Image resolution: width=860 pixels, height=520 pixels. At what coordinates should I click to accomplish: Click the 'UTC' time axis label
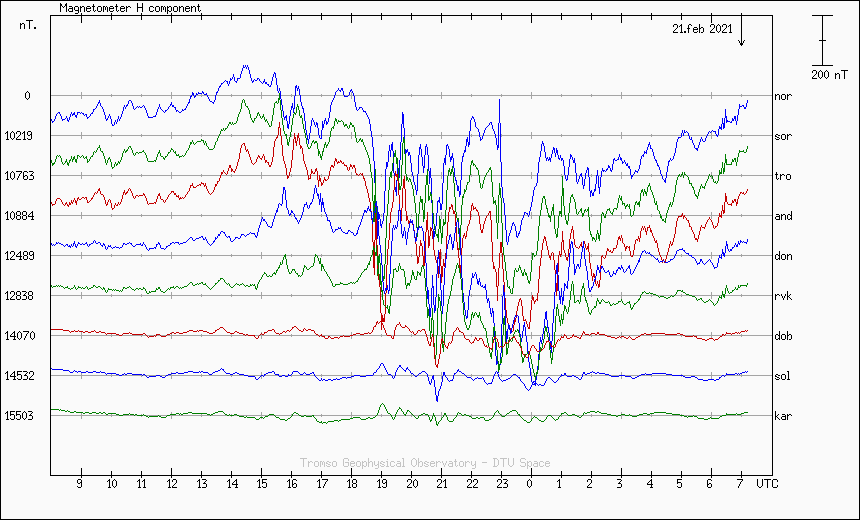click(x=766, y=484)
